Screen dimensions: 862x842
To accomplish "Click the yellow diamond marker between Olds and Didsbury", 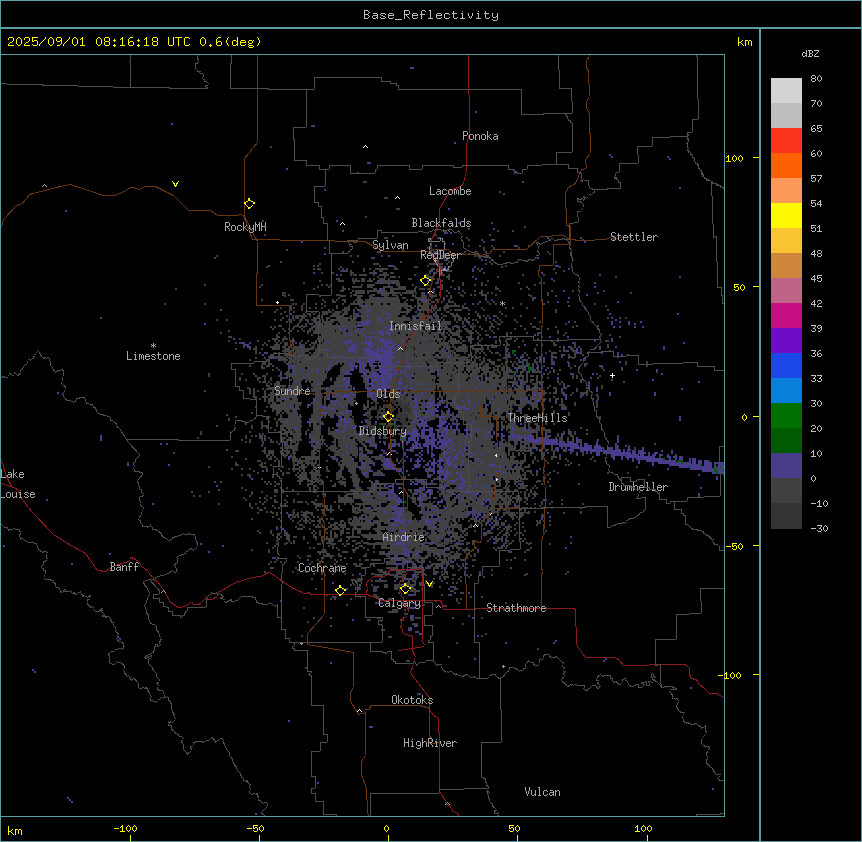I will point(388,417).
